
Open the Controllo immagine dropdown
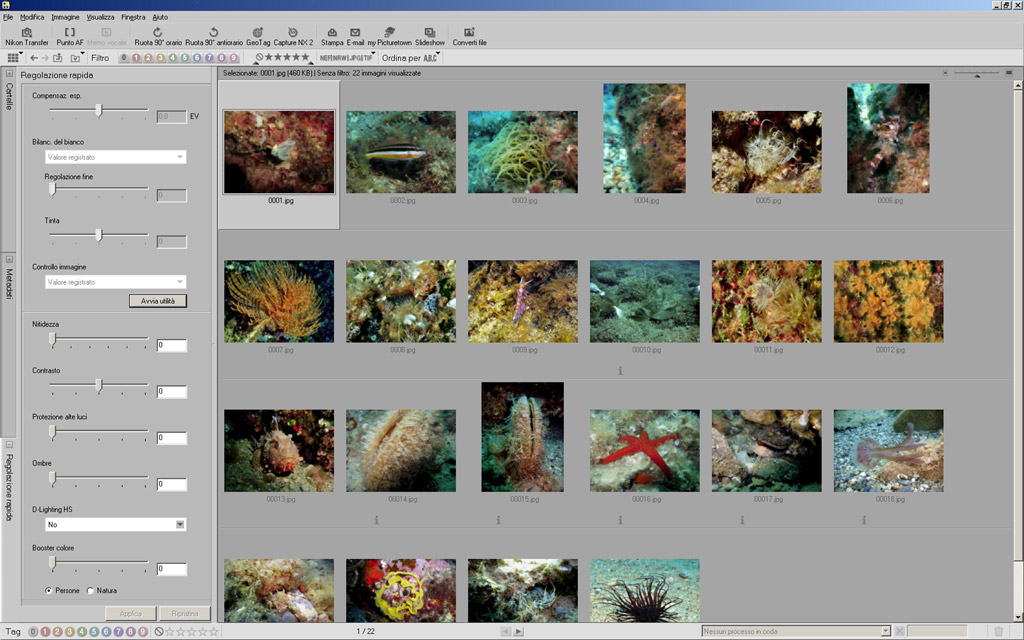click(115, 282)
